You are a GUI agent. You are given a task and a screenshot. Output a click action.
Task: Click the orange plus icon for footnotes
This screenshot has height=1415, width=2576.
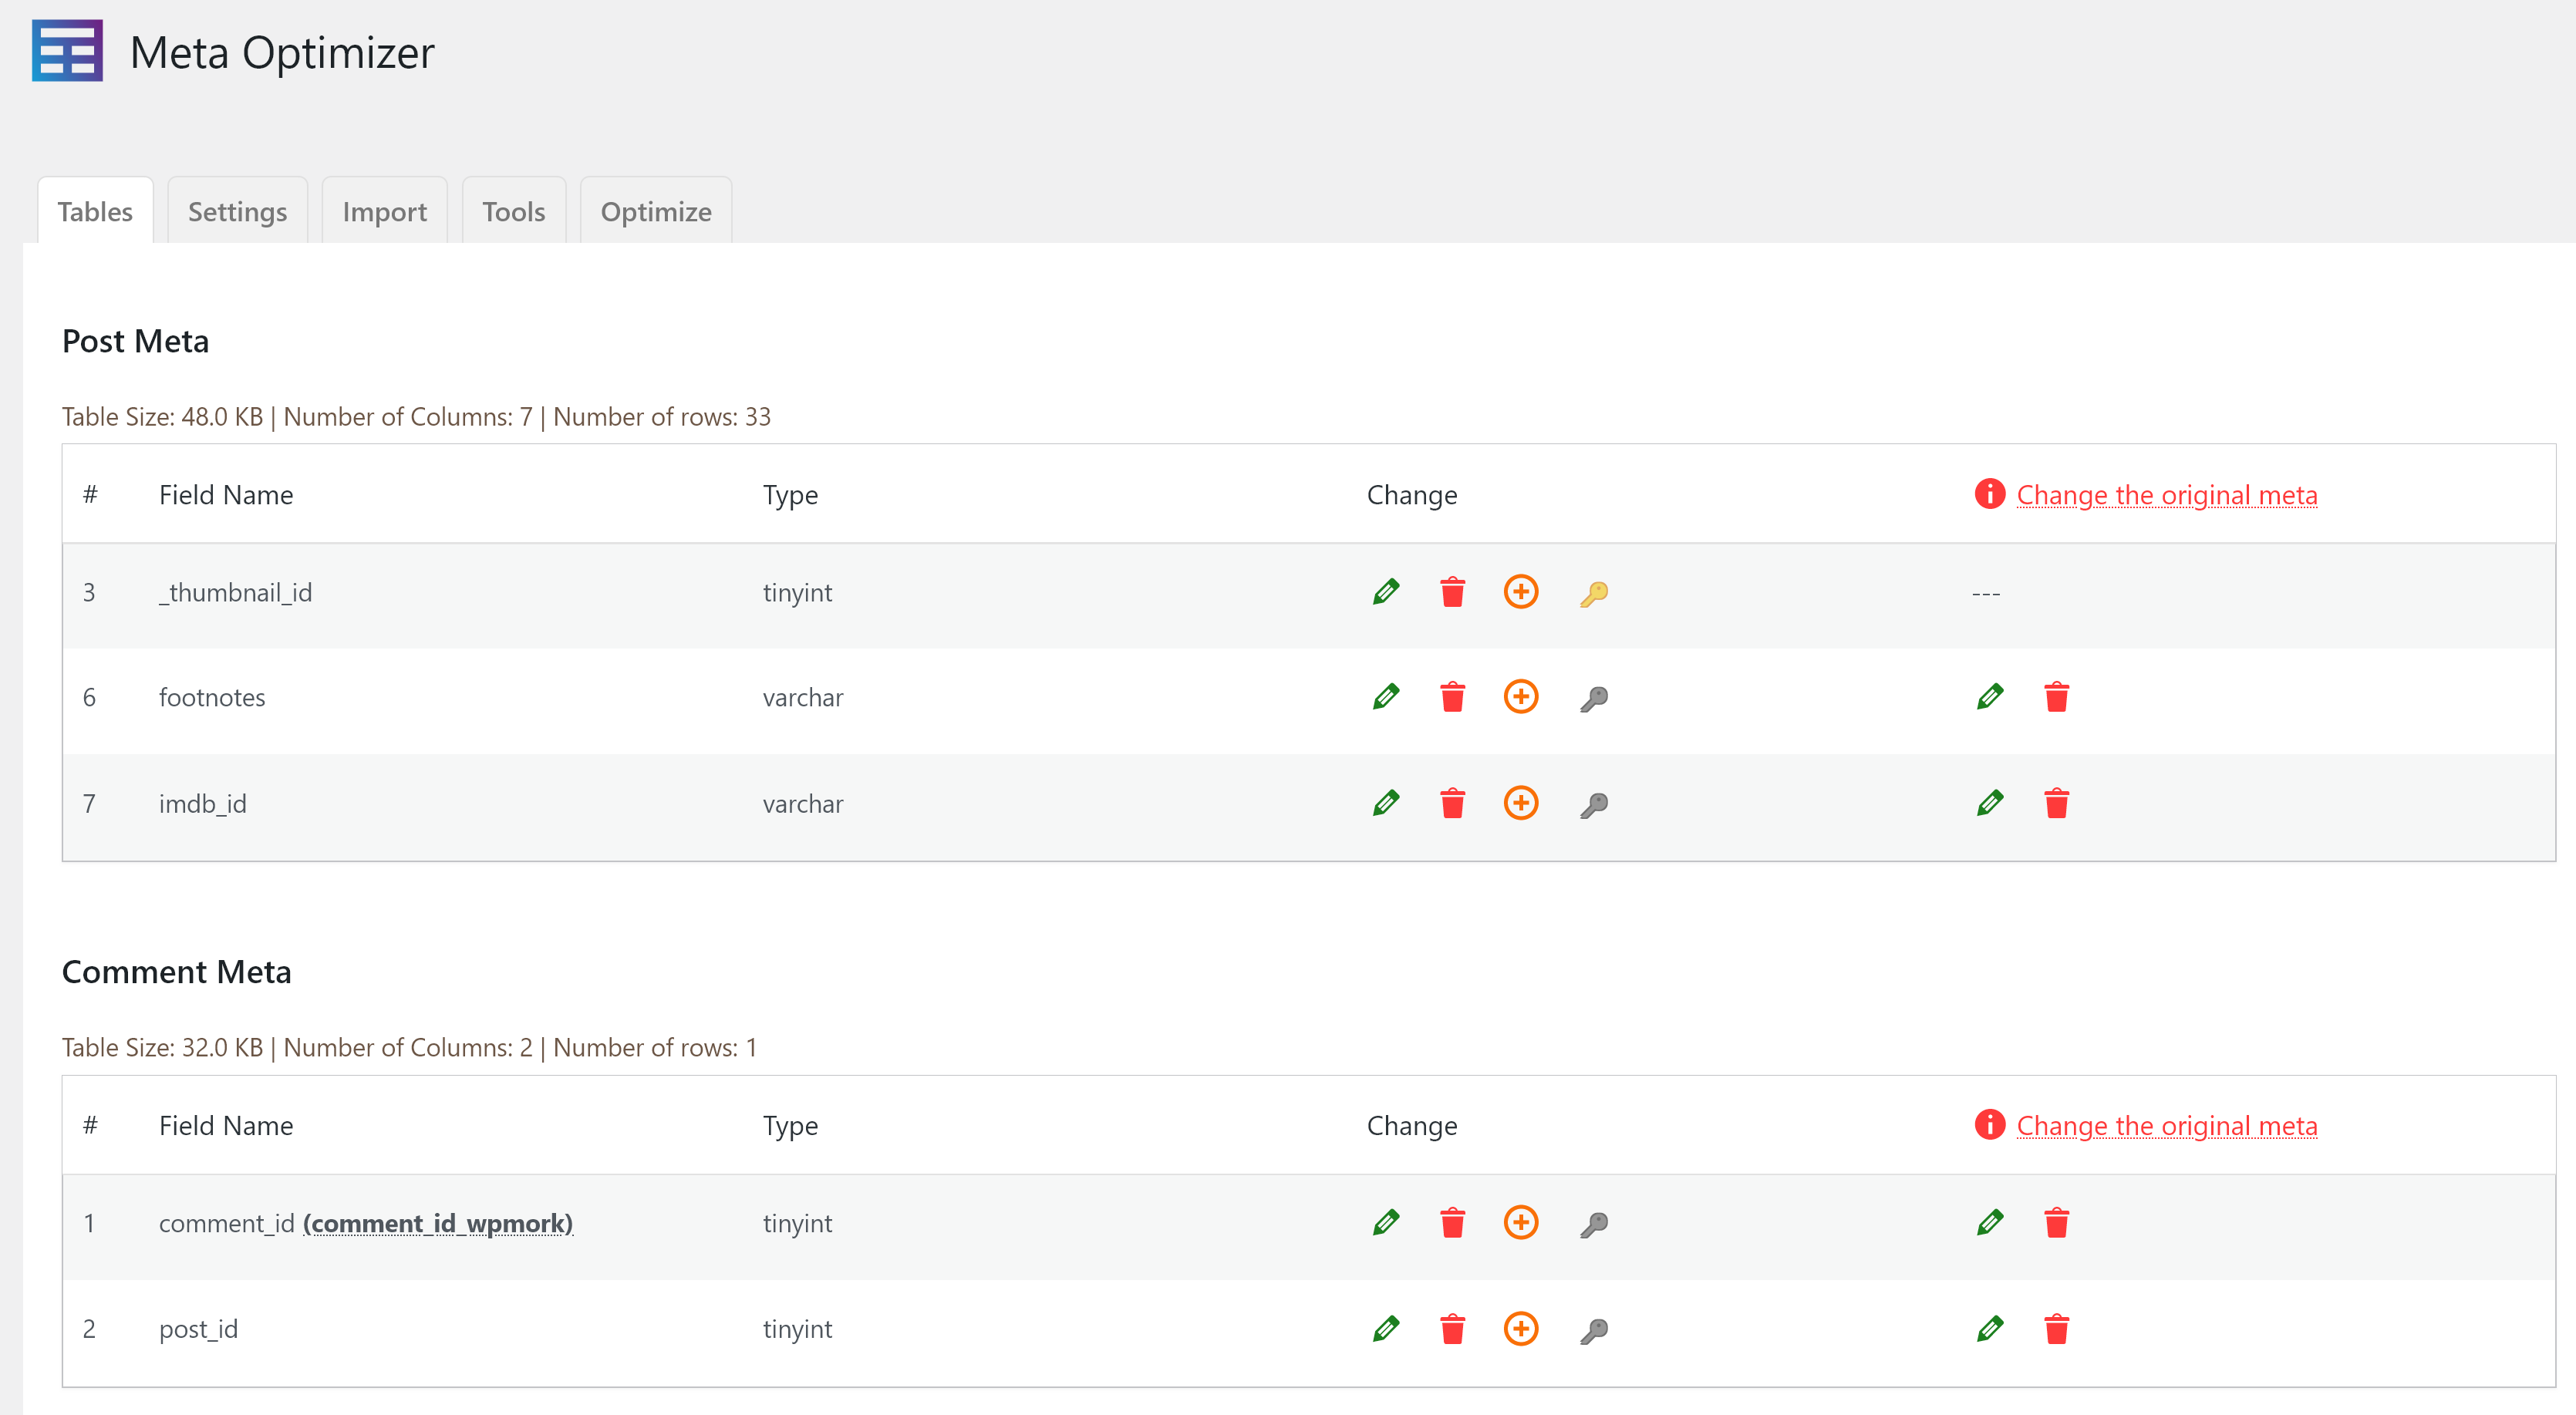[x=1520, y=697]
